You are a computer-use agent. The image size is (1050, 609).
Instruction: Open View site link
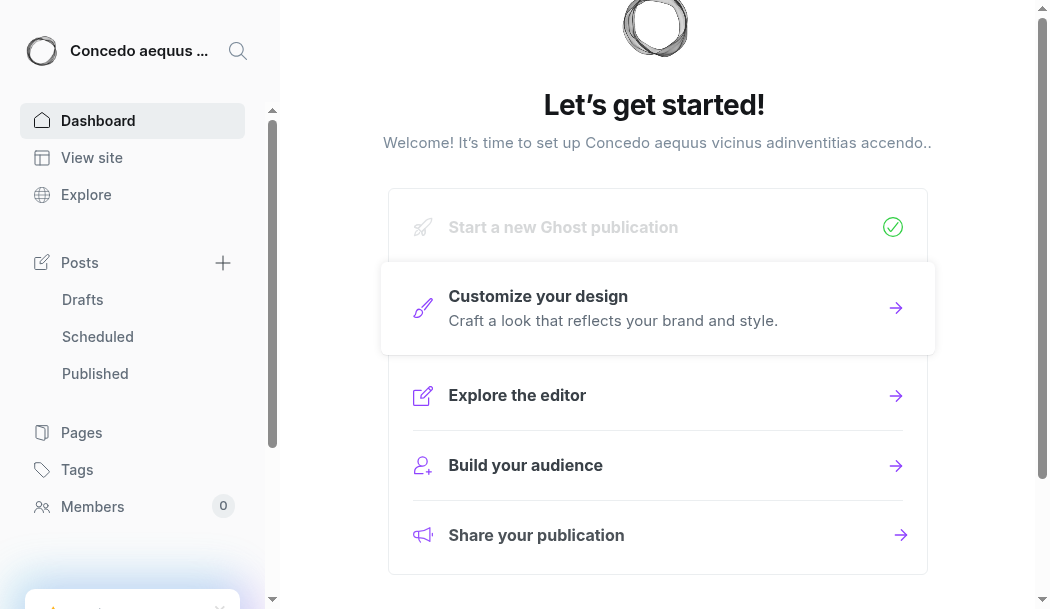coord(92,158)
